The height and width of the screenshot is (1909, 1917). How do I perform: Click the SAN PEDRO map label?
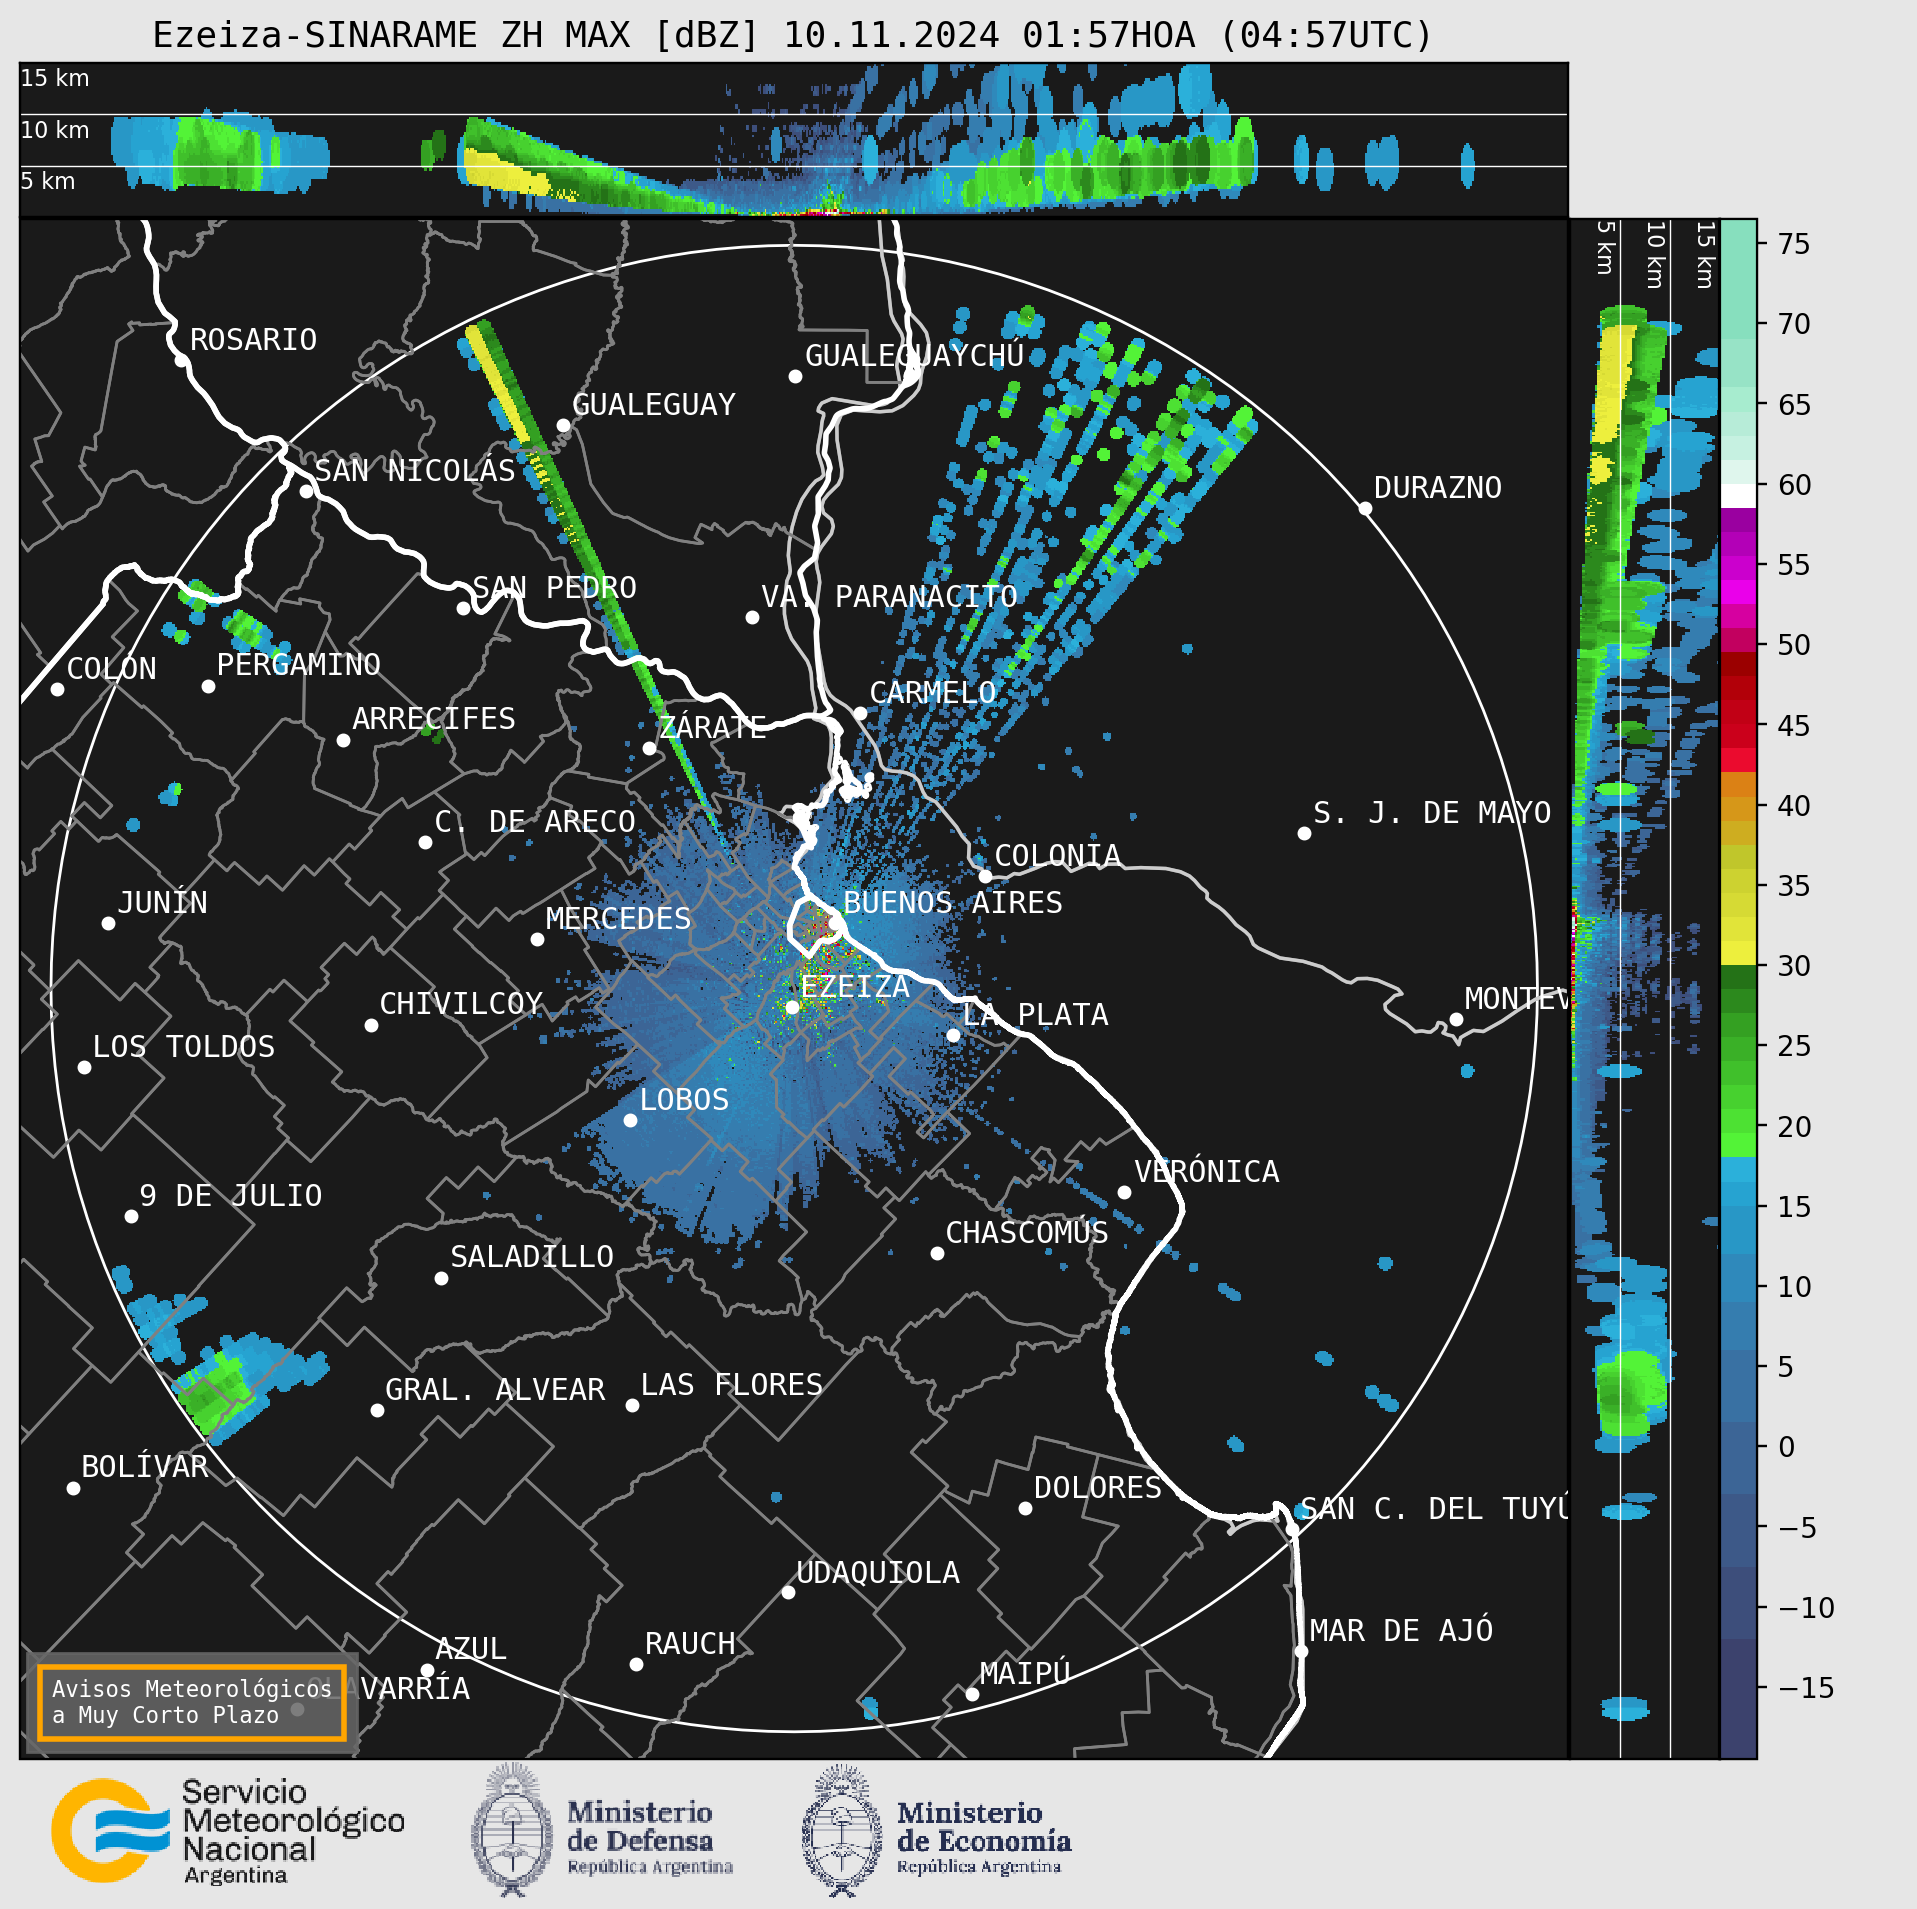(555, 588)
